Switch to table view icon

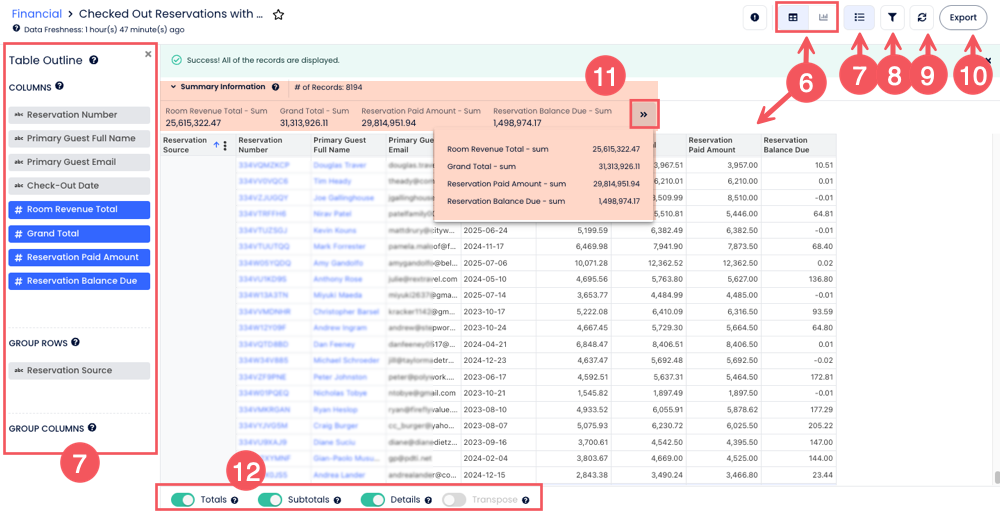click(793, 17)
